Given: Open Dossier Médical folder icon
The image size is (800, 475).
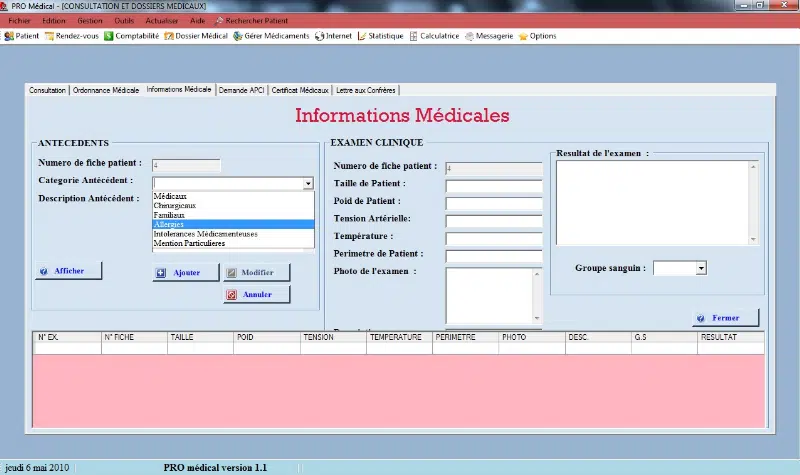Looking at the screenshot, I should [169, 36].
